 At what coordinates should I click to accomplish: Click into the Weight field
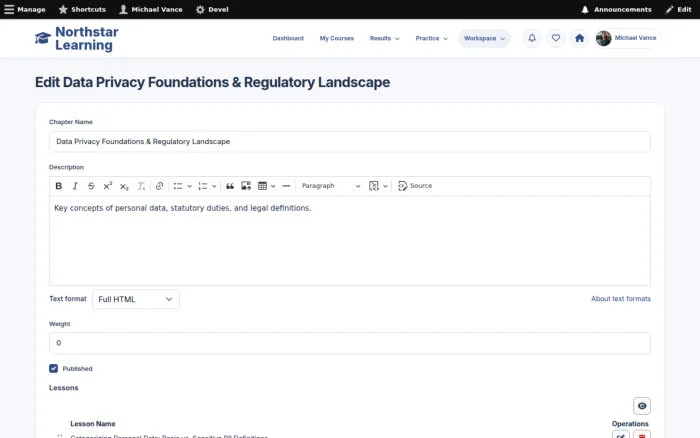click(350, 343)
